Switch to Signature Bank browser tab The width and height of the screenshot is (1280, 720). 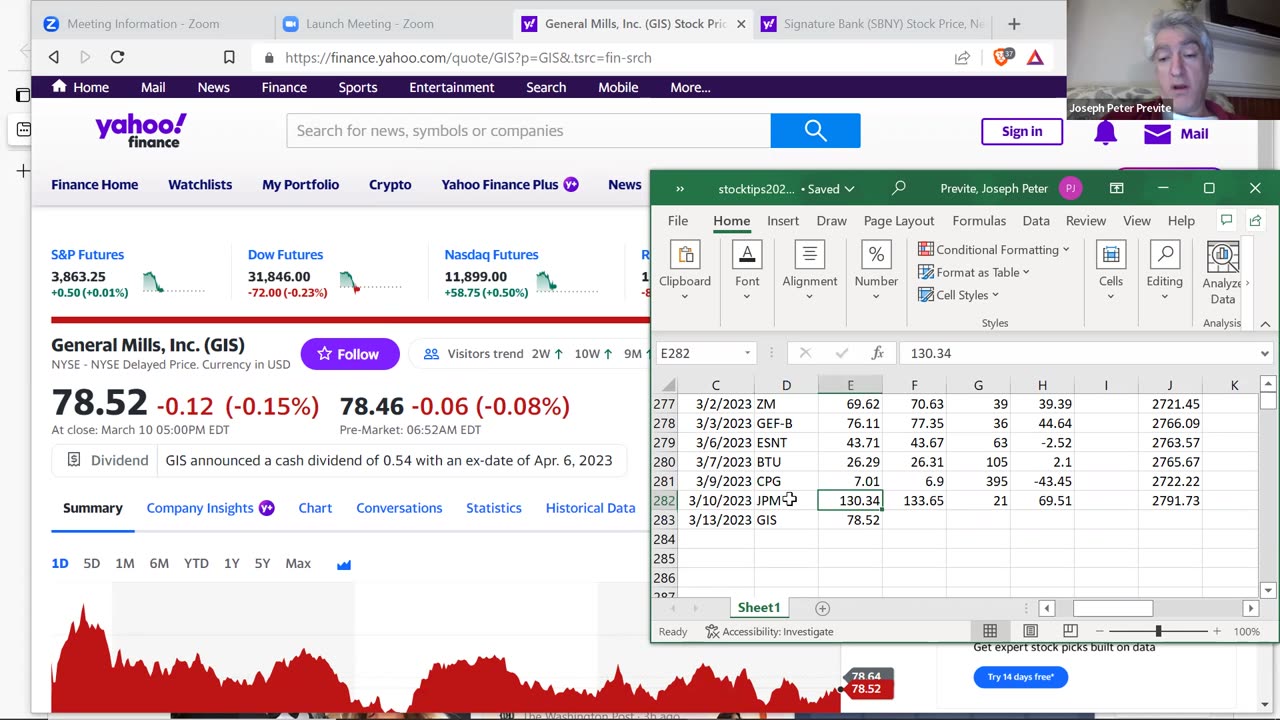(x=873, y=24)
